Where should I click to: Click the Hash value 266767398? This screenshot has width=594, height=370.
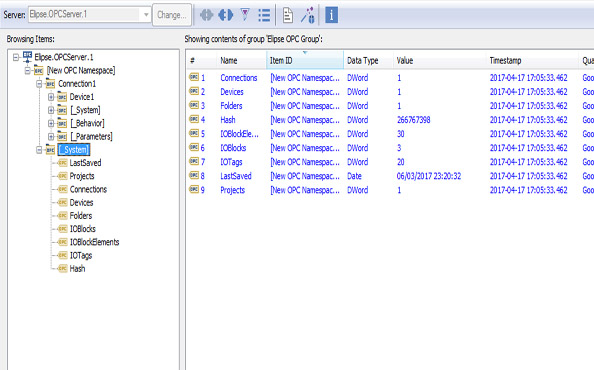point(413,120)
